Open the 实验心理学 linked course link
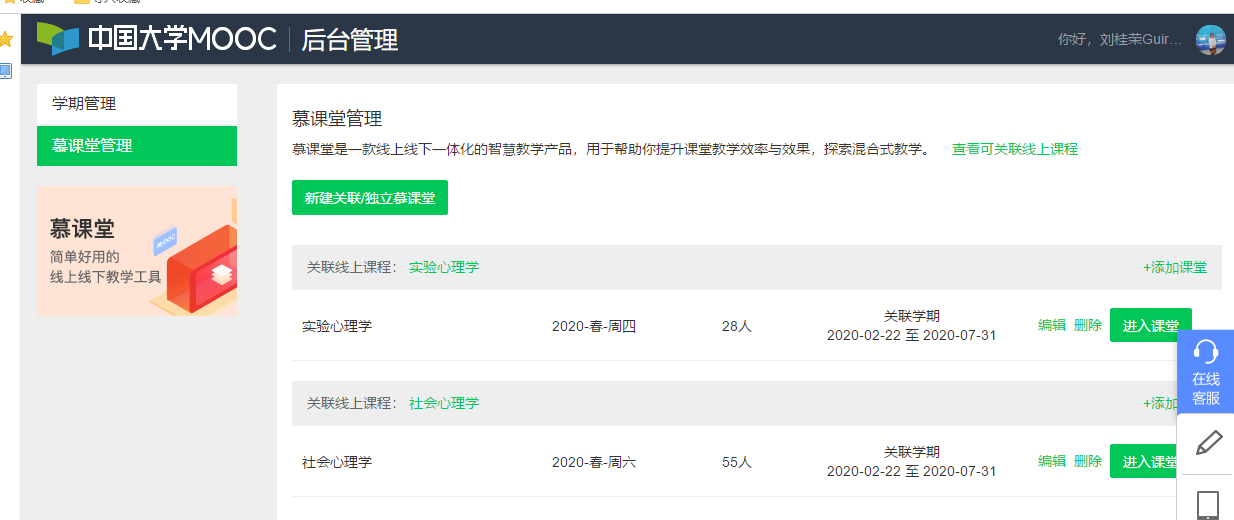The height and width of the screenshot is (520, 1234). [443, 267]
